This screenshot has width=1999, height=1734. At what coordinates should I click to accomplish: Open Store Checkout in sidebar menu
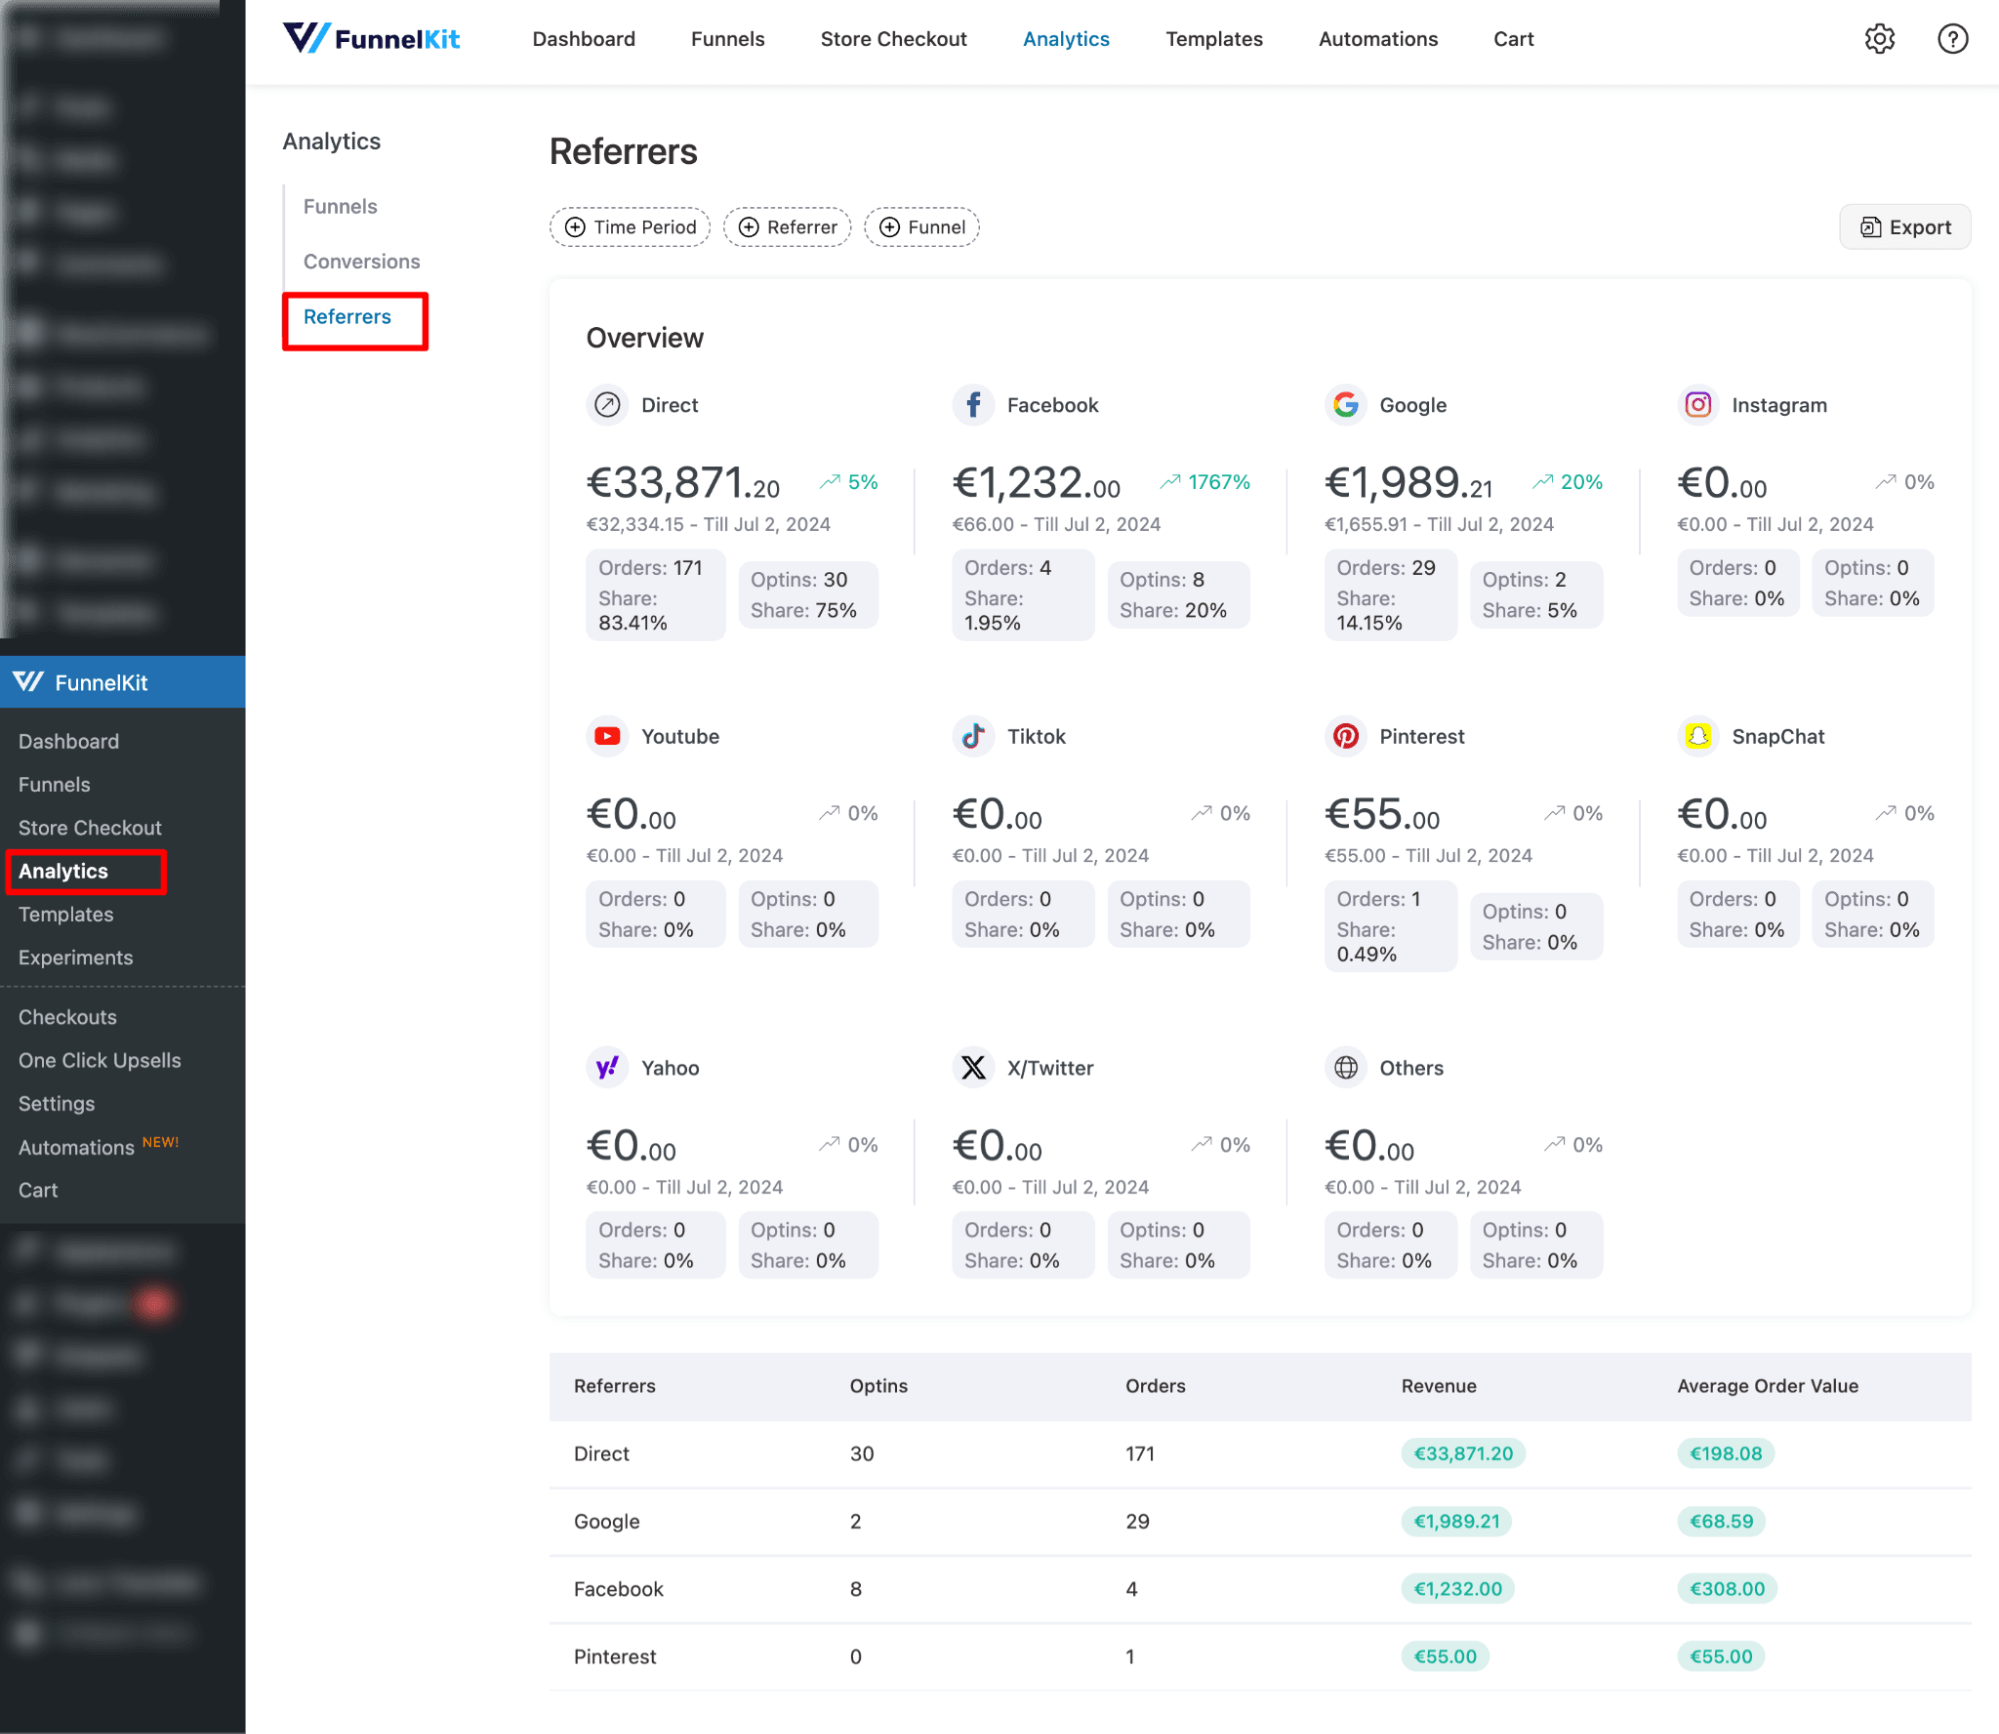90,828
